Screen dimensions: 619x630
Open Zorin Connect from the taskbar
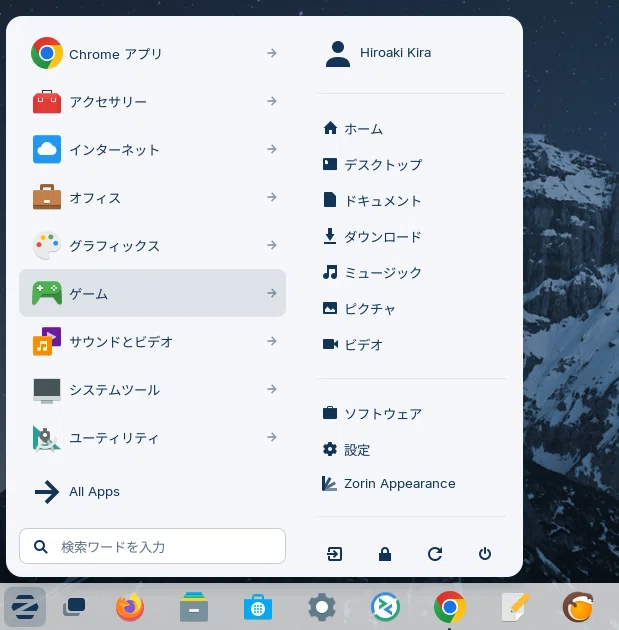point(386,607)
